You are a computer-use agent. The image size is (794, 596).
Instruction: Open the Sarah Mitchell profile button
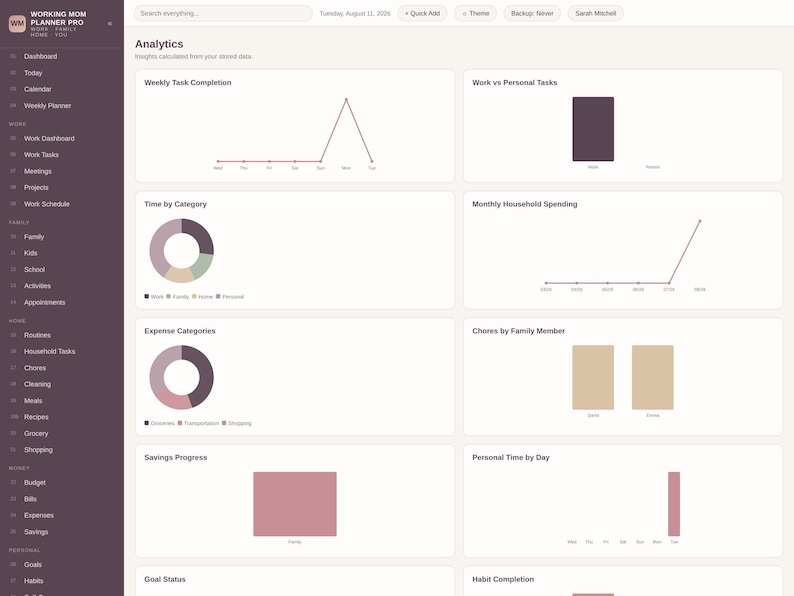pyautogui.click(x=596, y=13)
